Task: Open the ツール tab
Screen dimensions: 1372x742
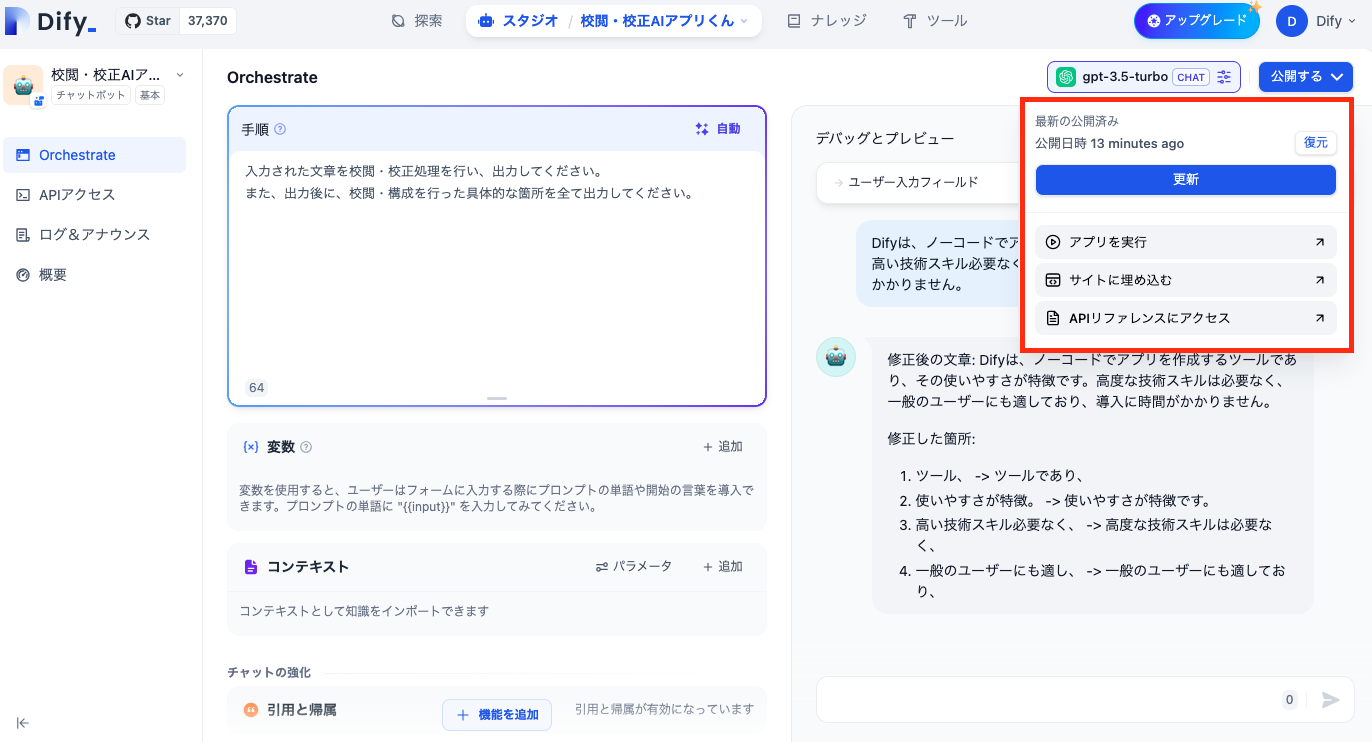Action: pos(934,20)
